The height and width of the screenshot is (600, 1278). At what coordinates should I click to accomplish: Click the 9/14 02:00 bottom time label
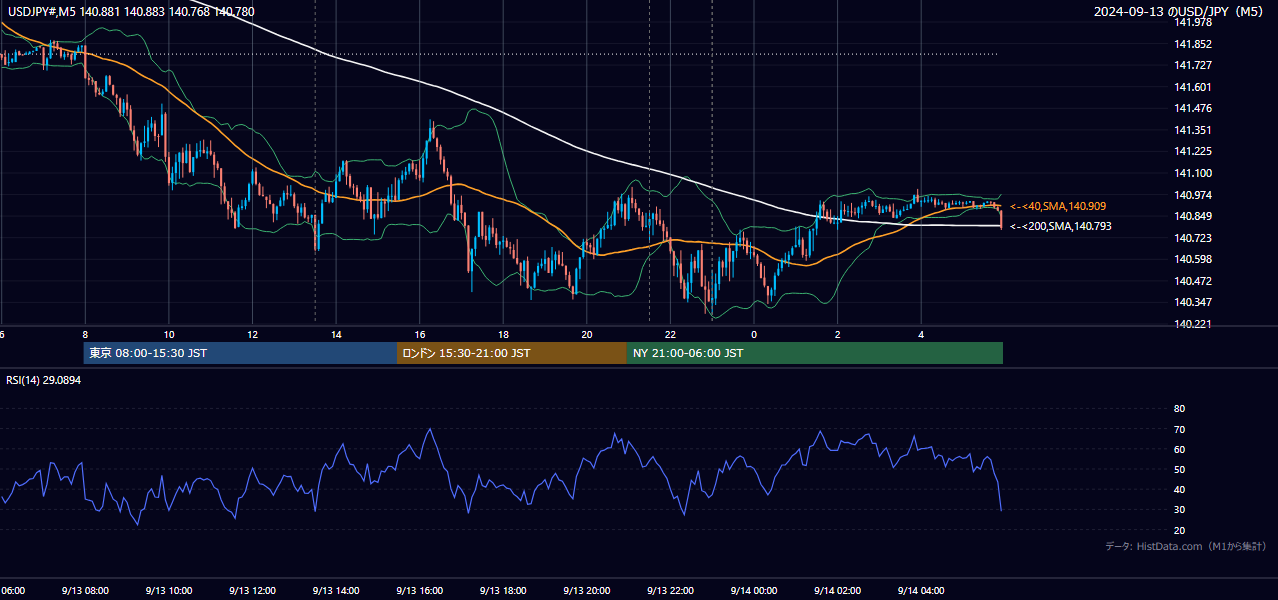[837, 590]
